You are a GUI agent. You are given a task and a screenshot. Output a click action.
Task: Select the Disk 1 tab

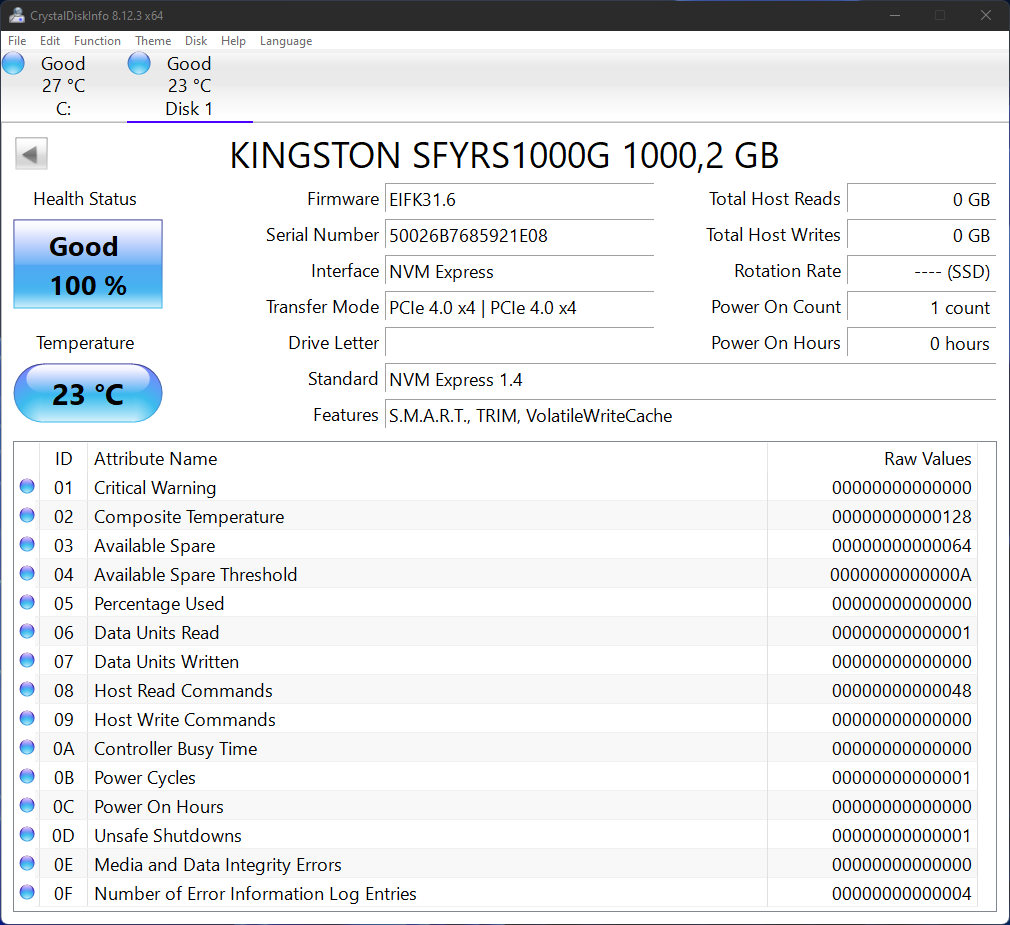click(189, 86)
